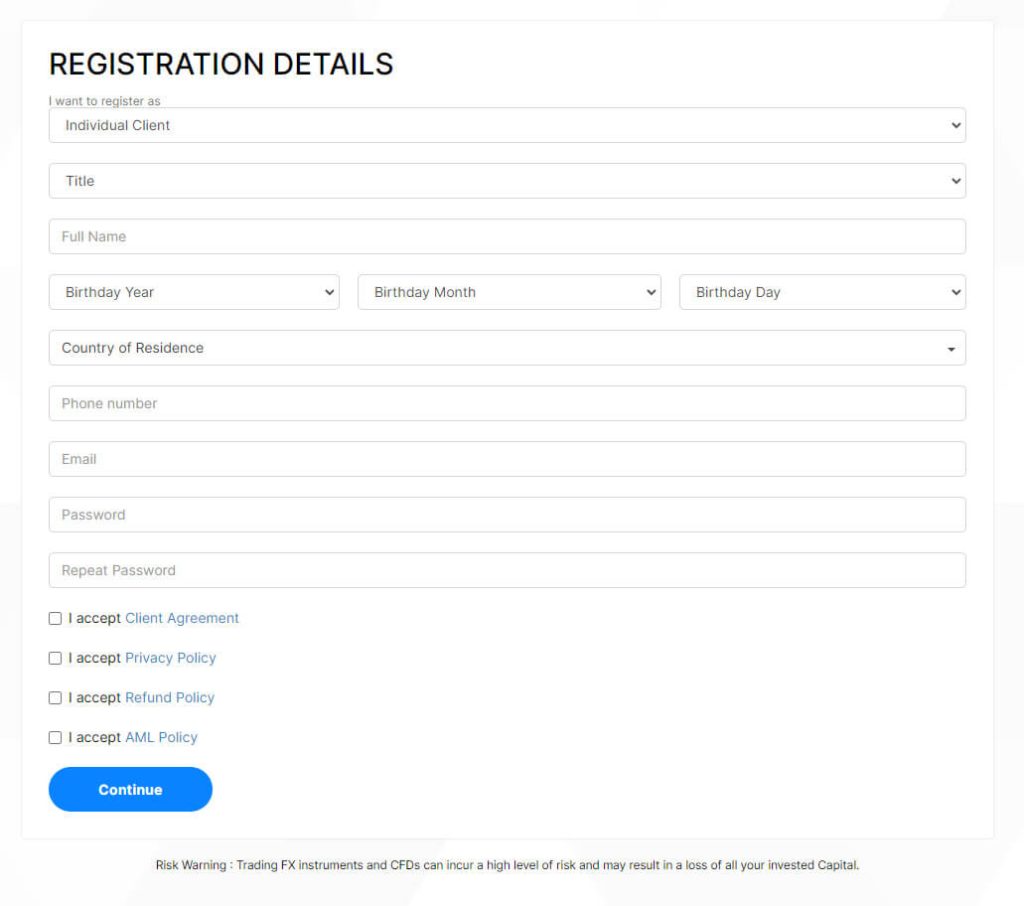View the Refund Policy link
This screenshot has width=1024, height=906.
click(169, 698)
